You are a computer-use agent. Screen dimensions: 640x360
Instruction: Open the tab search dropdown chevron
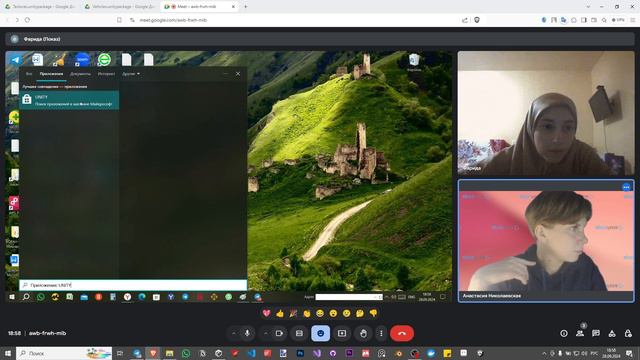pos(588,7)
